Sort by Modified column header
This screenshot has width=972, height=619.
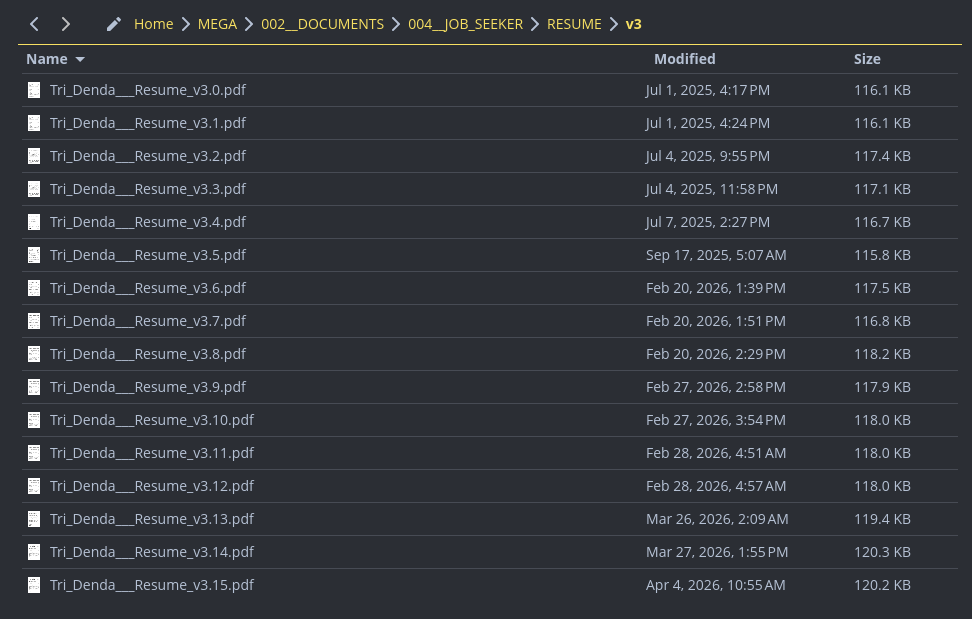[685, 59]
